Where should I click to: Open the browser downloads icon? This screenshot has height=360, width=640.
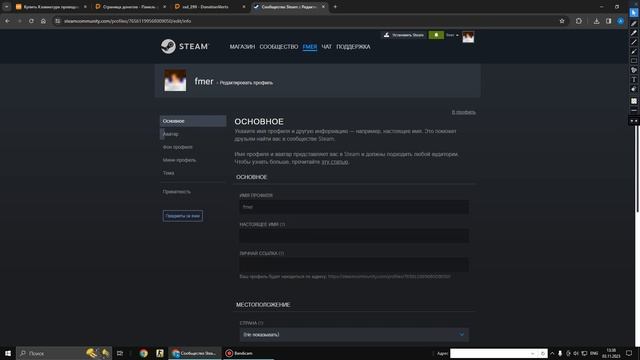[x=596, y=21]
